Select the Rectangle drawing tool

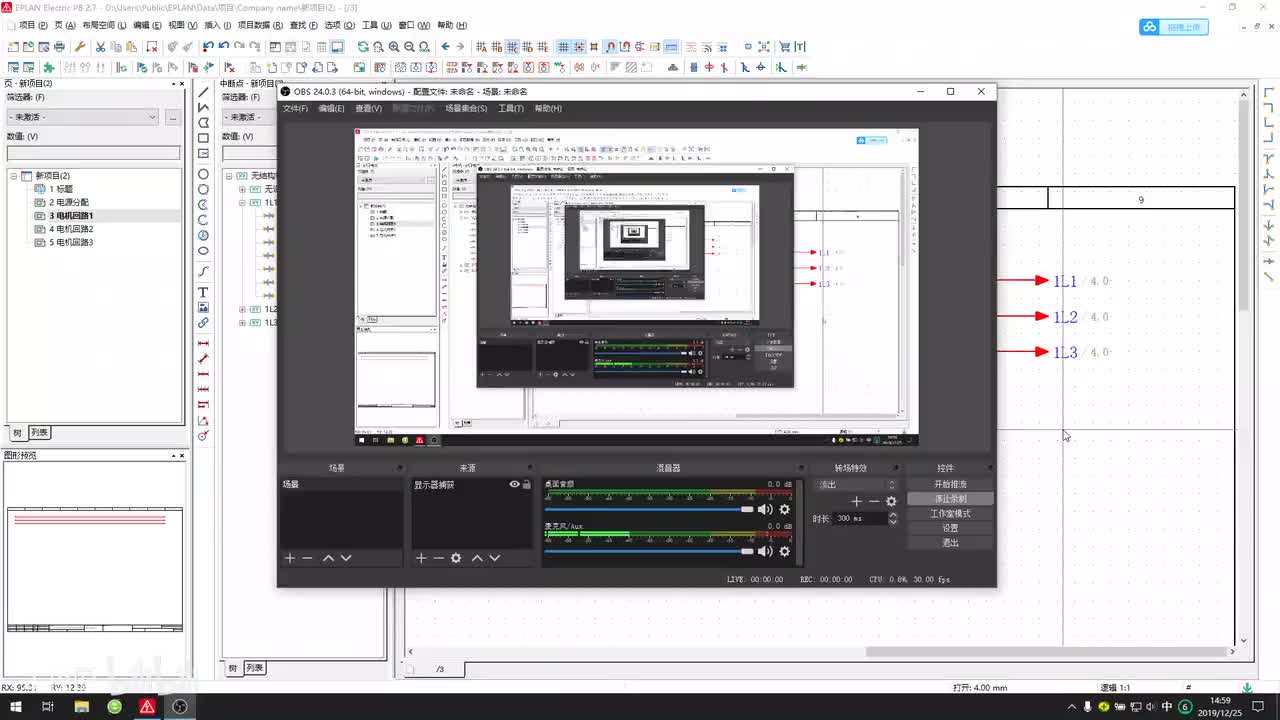pos(203,138)
